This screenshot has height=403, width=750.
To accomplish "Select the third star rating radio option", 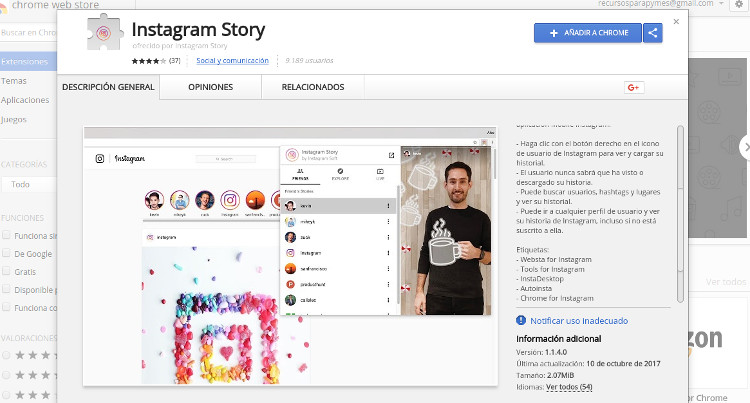I will point(6,395).
